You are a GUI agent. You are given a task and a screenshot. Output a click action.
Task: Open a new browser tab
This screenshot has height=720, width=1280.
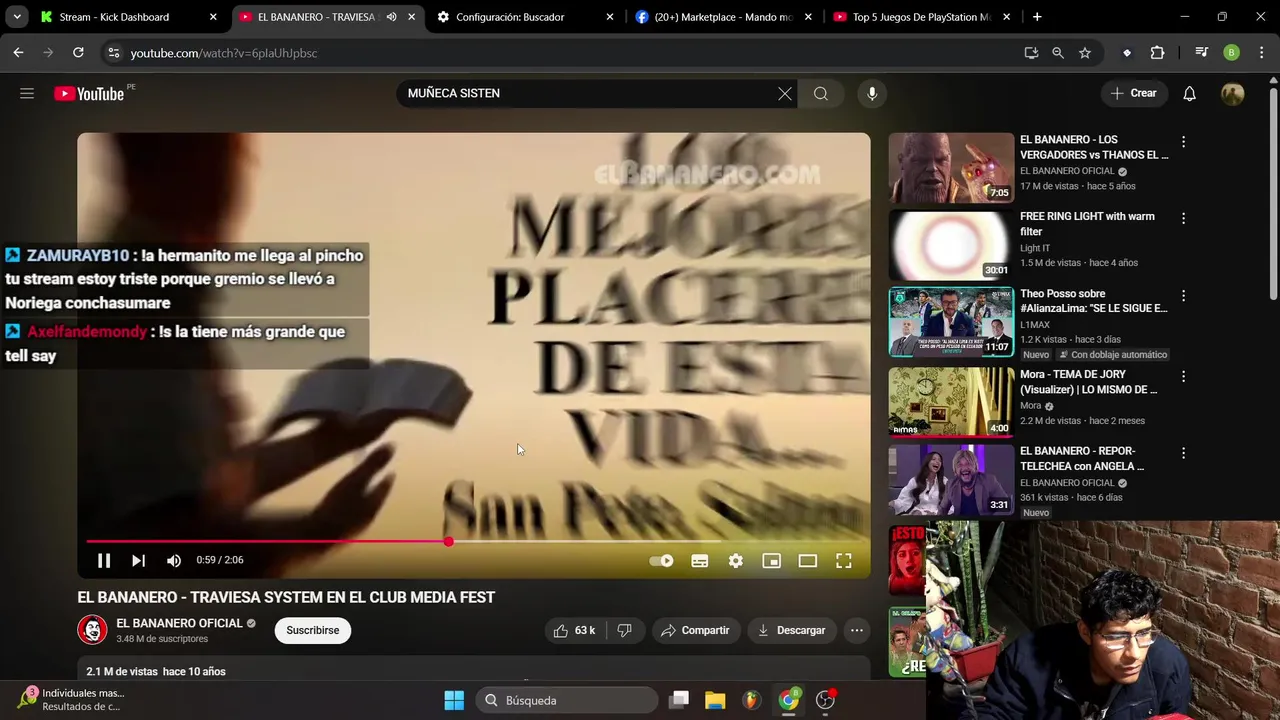[1037, 17]
